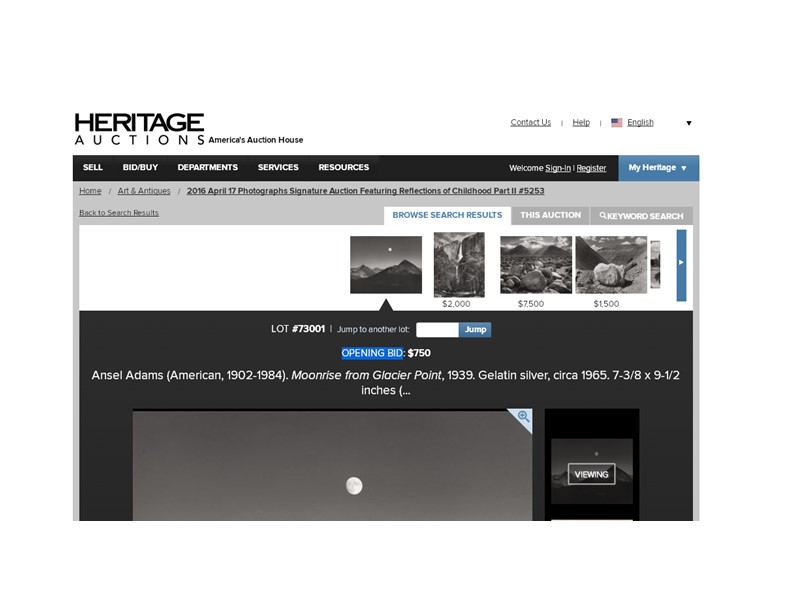Image resolution: width=800 pixels, height=600 pixels.
Task: Open the English language dropdown arrow
Action: [x=689, y=123]
